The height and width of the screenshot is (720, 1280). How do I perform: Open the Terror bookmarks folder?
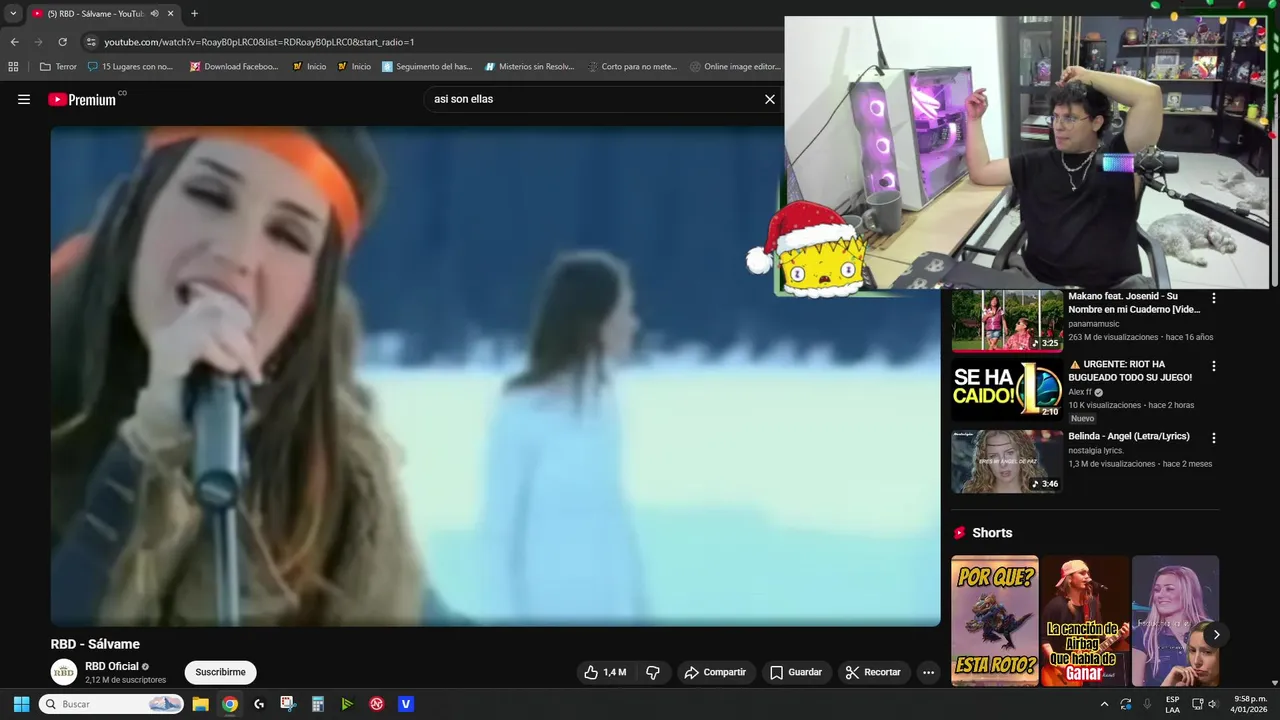point(58,67)
